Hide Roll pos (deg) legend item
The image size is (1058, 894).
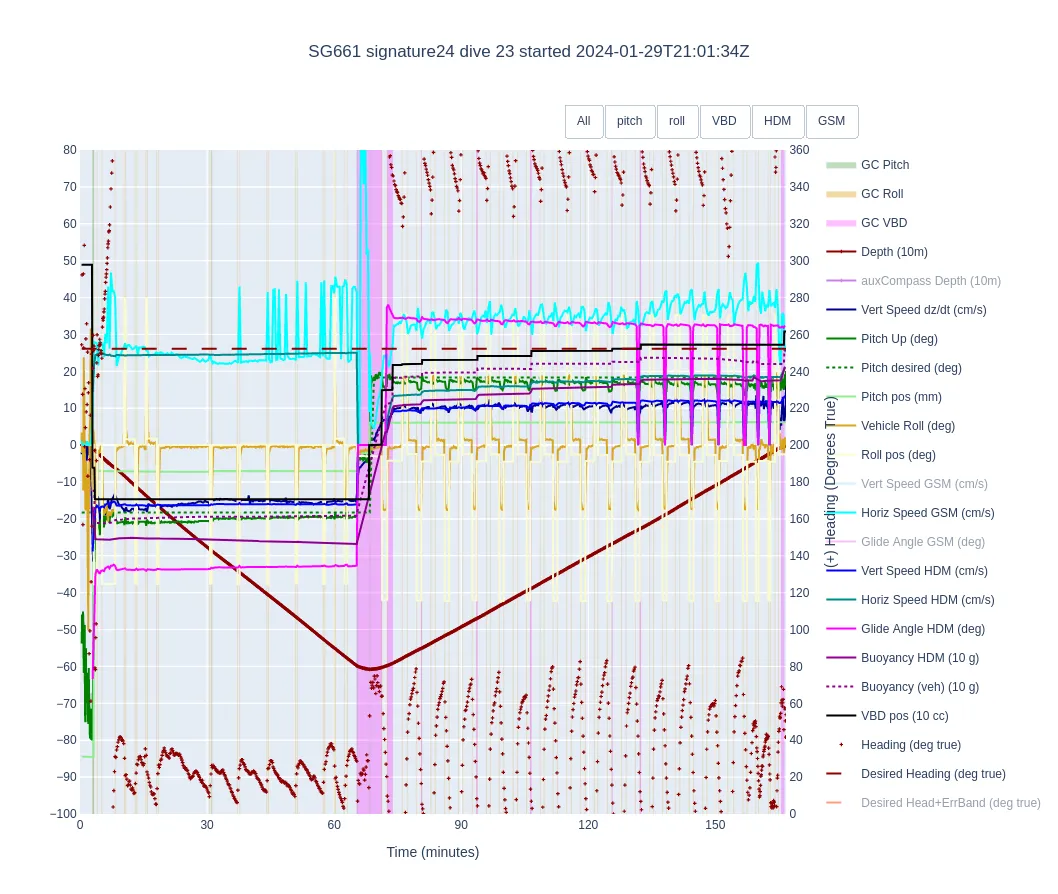coord(881,455)
